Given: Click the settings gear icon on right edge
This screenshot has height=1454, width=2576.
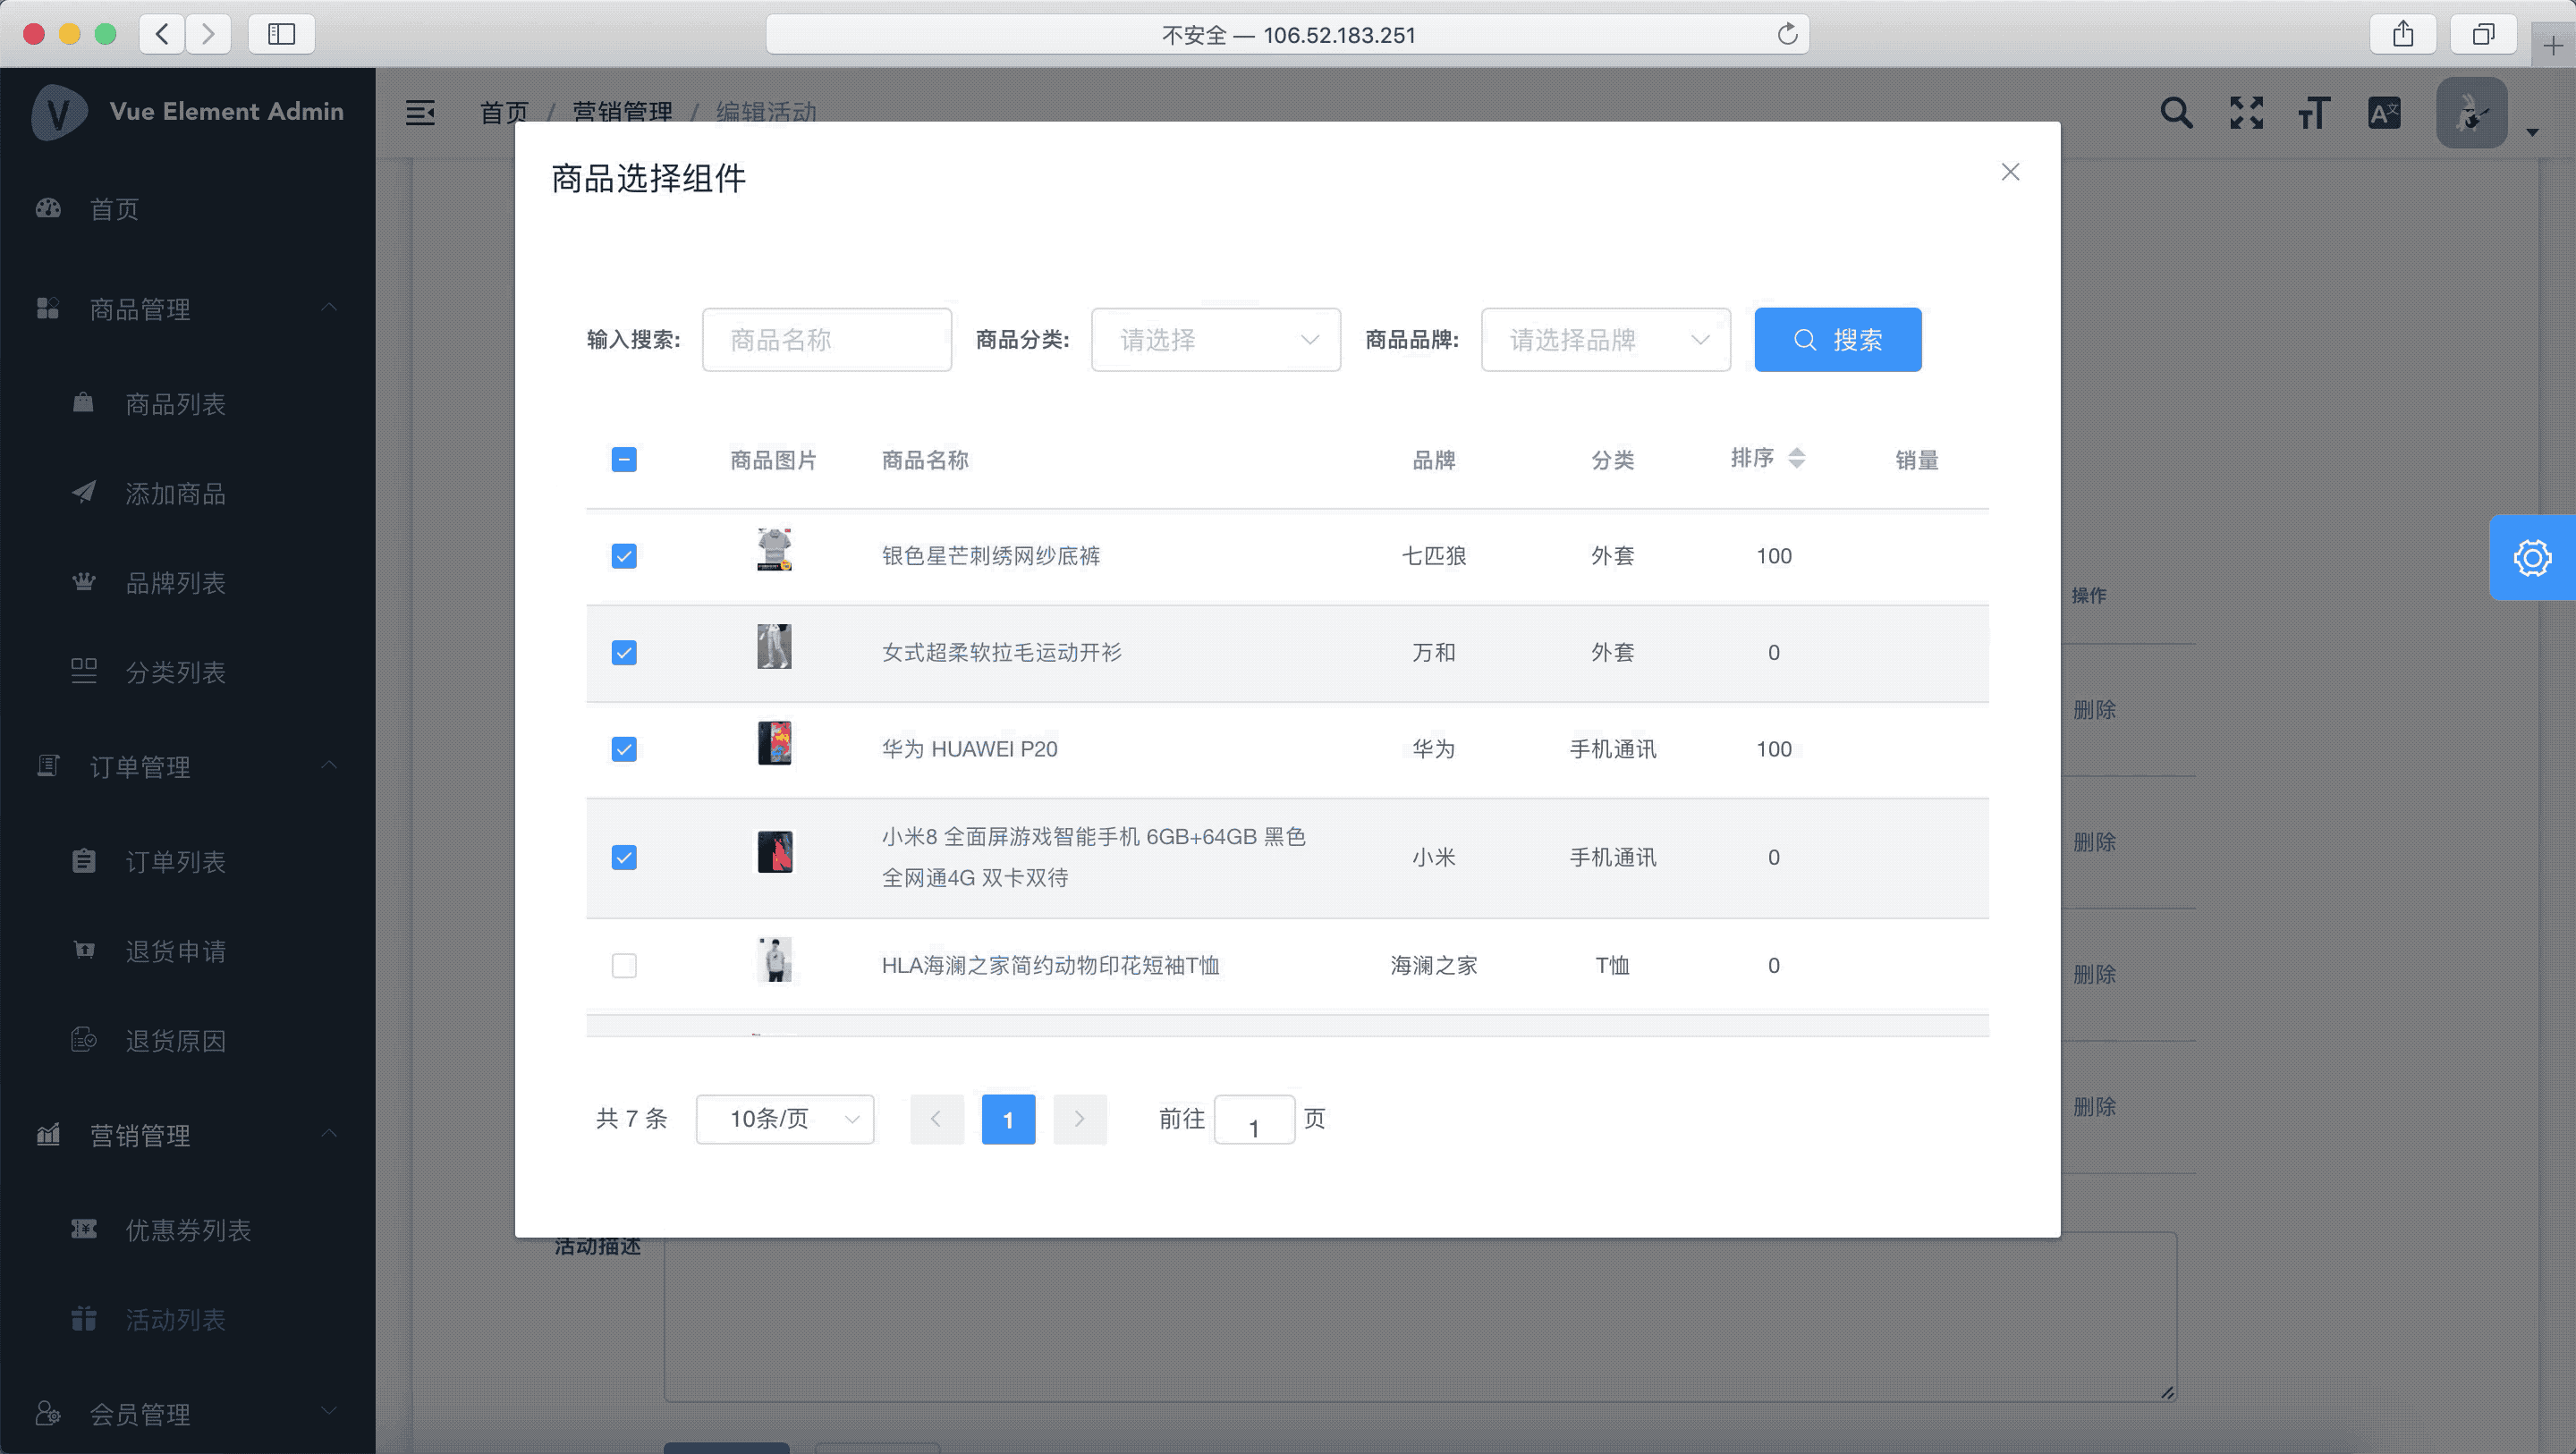Looking at the screenshot, I should 2531,558.
